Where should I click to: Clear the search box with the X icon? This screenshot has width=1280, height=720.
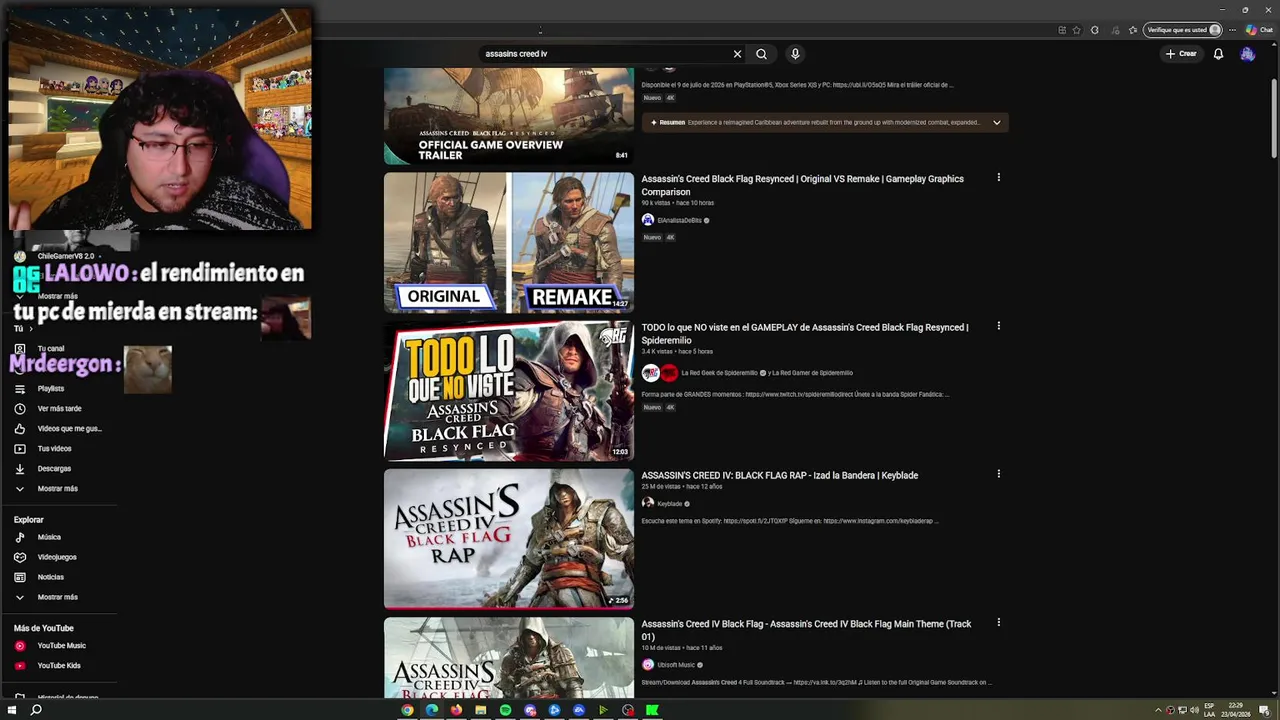coord(737,54)
